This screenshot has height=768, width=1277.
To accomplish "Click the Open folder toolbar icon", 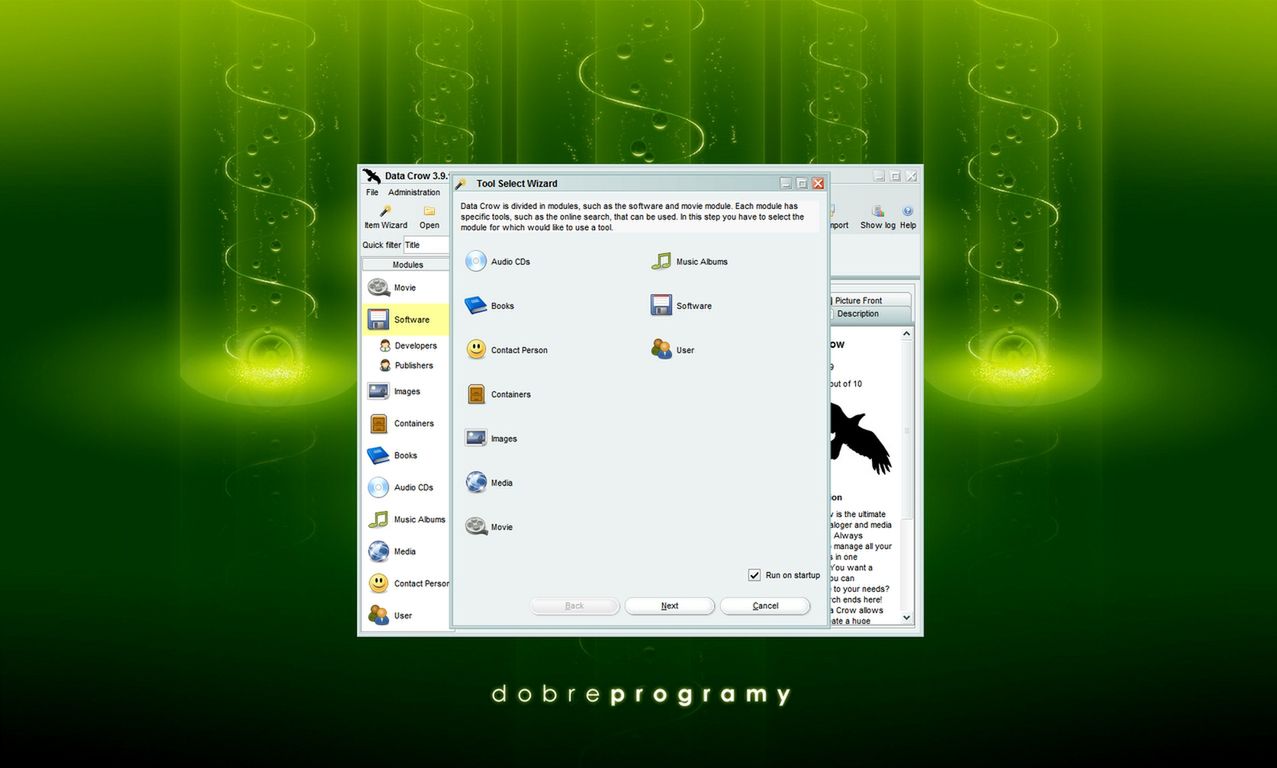I will click(x=429, y=211).
